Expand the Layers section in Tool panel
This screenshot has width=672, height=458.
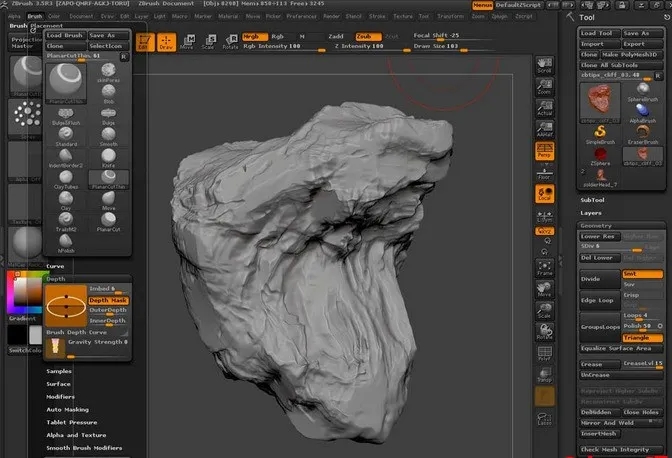pyautogui.click(x=592, y=213)
